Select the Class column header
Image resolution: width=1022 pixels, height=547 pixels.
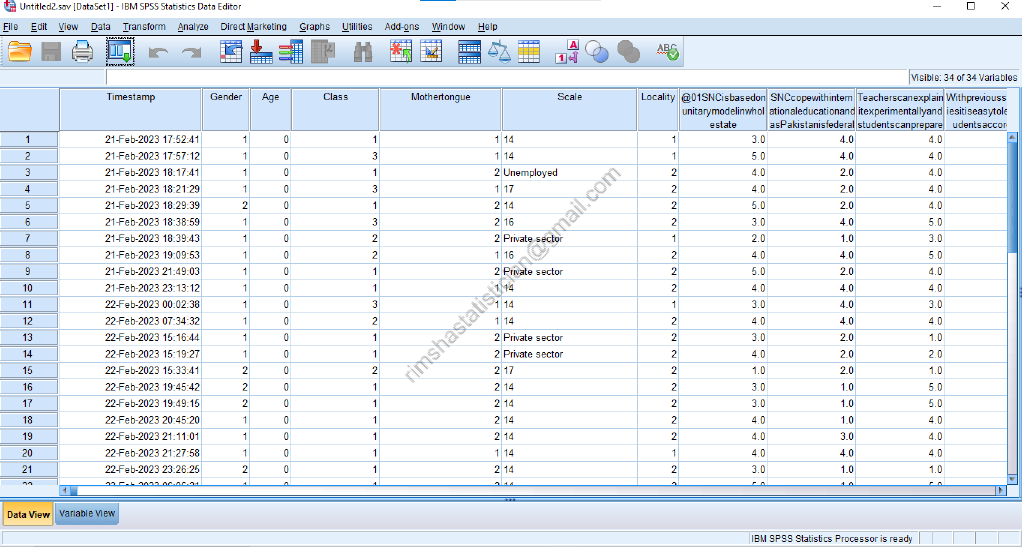tap(336, 110)
